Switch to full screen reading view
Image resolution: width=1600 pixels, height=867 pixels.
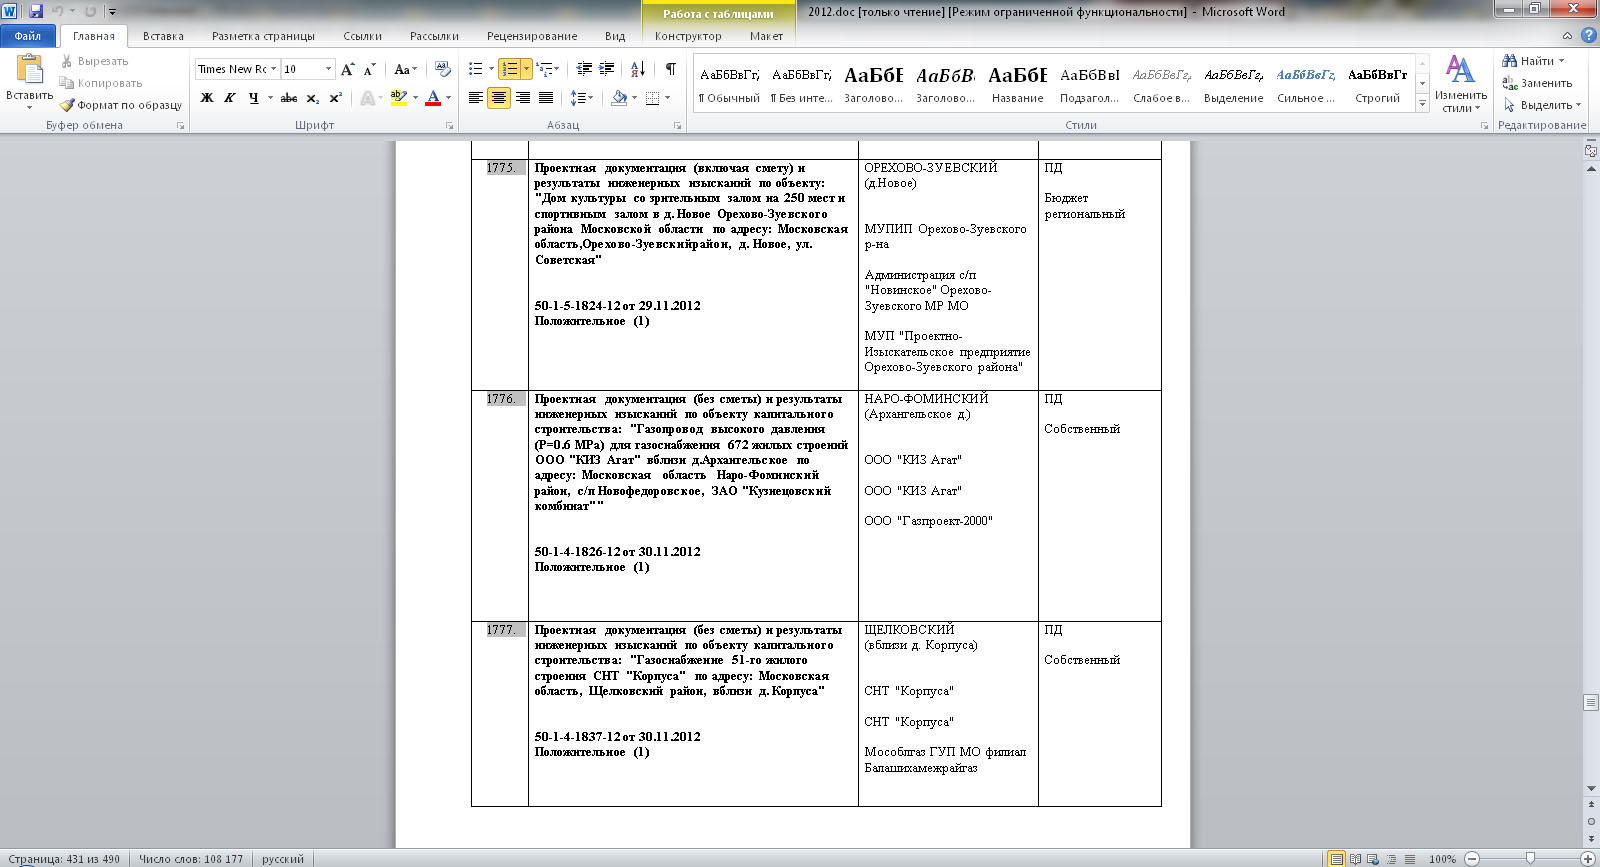point(1355,859)
